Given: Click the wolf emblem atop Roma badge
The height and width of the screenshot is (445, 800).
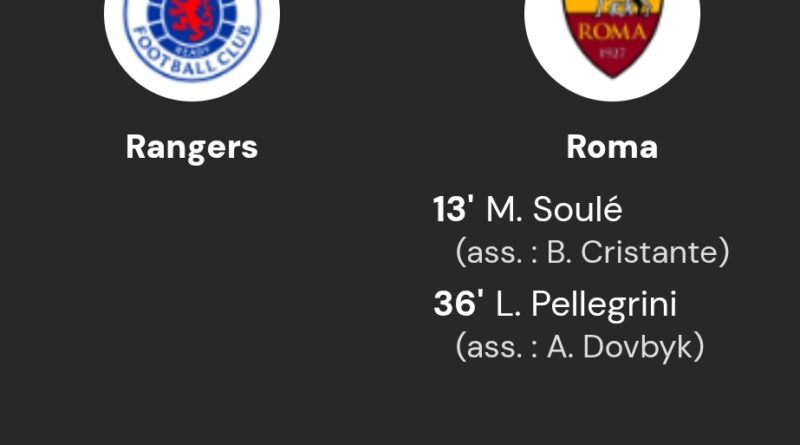Looking at the screenshot, I should [x=612, y=7].
